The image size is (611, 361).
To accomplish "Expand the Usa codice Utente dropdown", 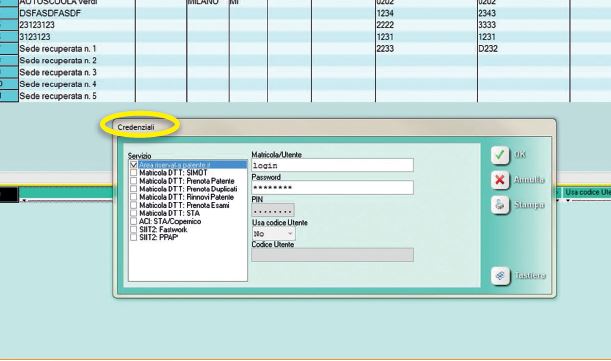I will click(274, 234).
